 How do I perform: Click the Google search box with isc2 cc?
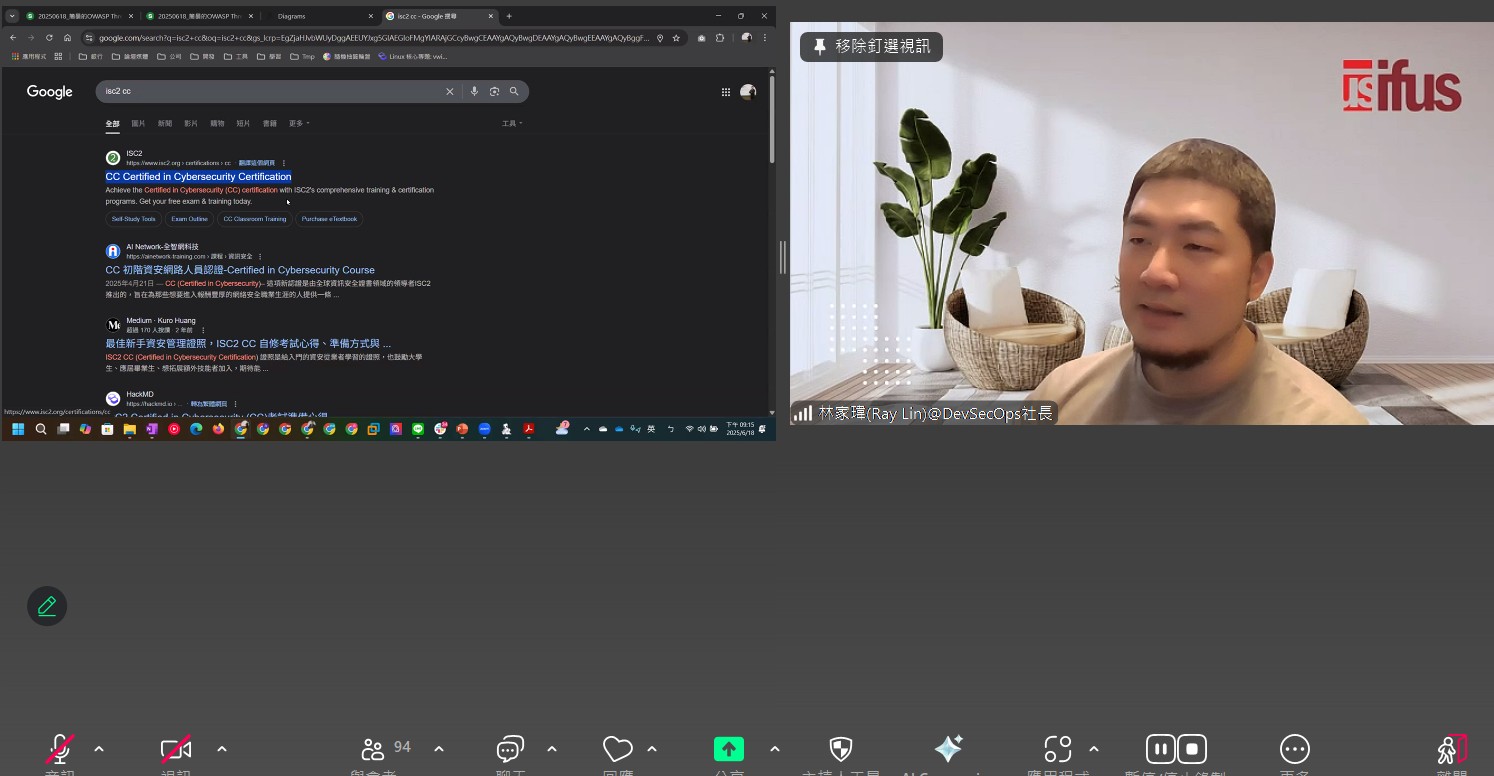(x=270, y=91)
